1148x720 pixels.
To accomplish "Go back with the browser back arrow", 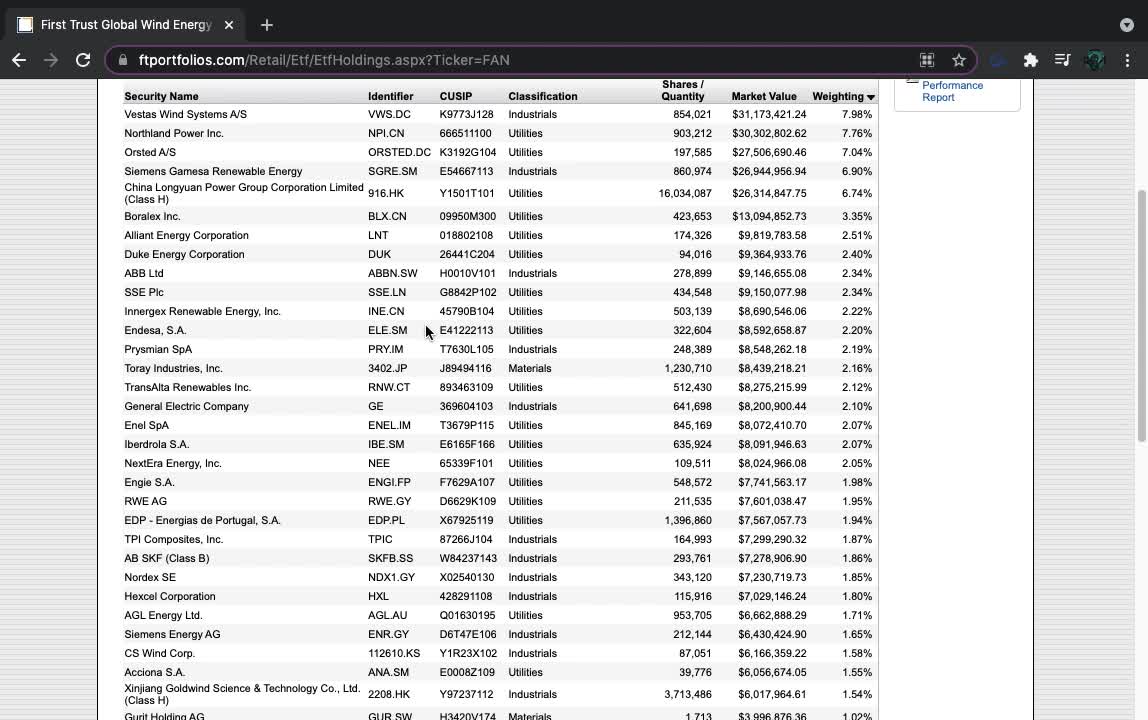I will [19, 60].
